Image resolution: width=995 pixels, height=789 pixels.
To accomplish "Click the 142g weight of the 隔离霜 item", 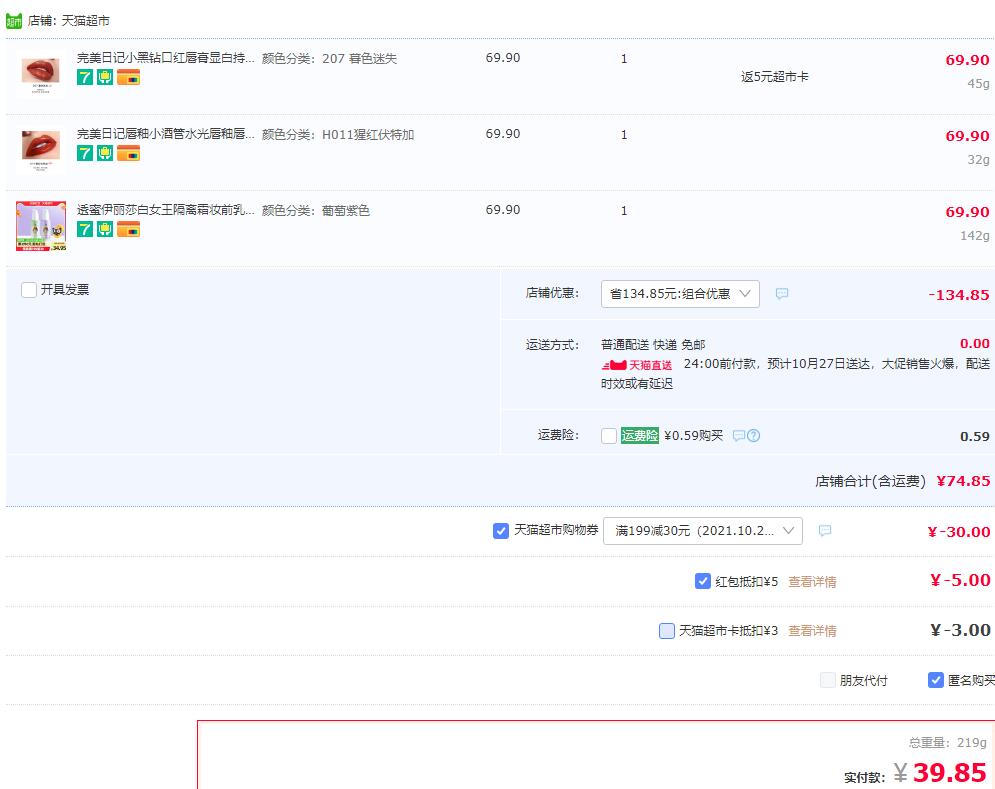I will tap(975, 235).
